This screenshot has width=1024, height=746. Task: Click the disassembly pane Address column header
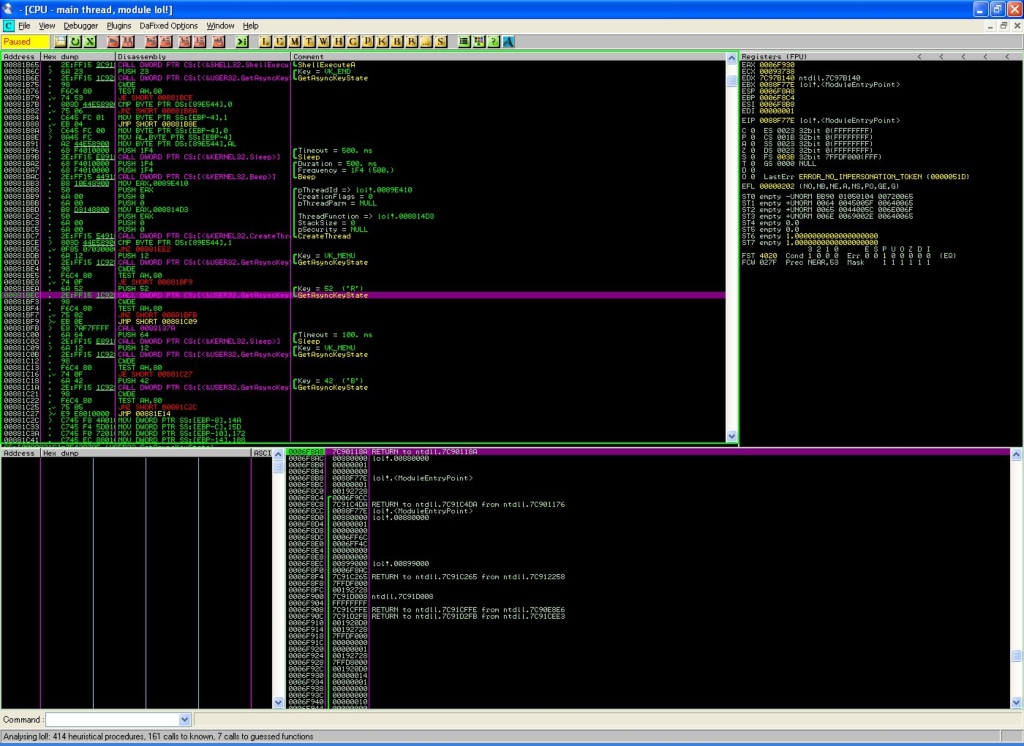21,57
